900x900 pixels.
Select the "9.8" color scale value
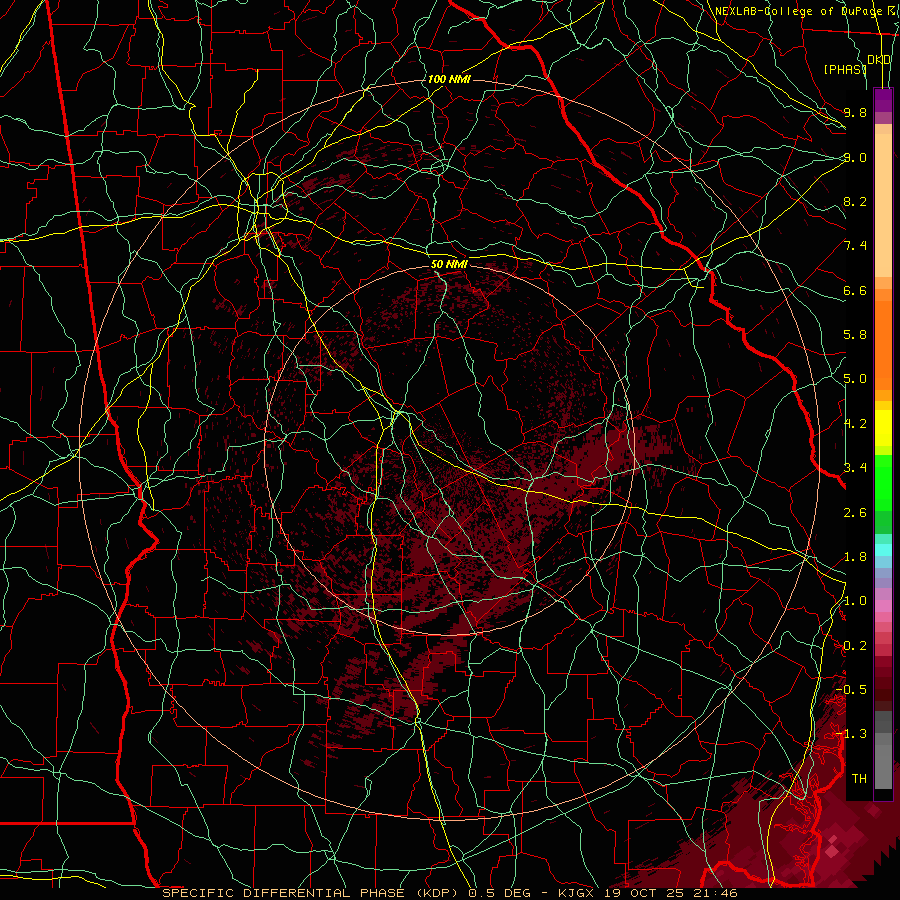pyautogui.click(x=855, y=112)
